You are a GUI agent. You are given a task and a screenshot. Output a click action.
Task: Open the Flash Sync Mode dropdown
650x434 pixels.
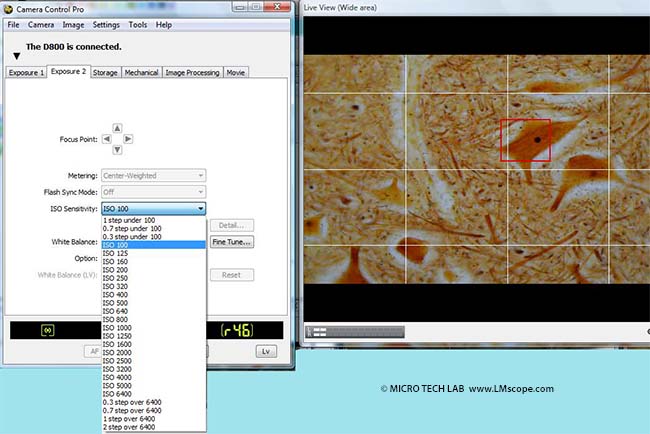click(x=153, y=192)
